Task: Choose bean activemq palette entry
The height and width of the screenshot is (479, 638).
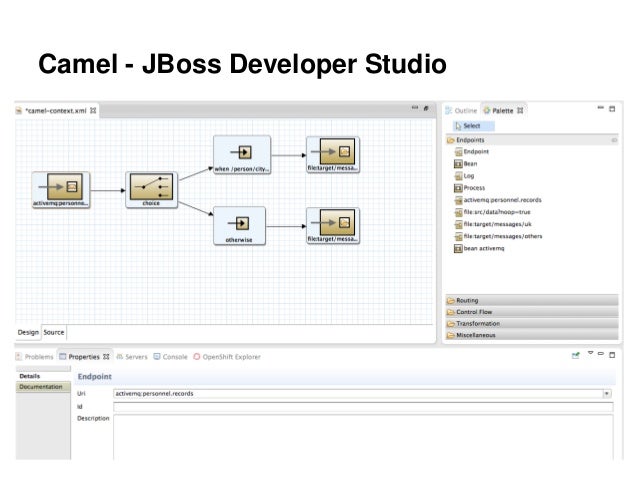Action: pos(479,248)
